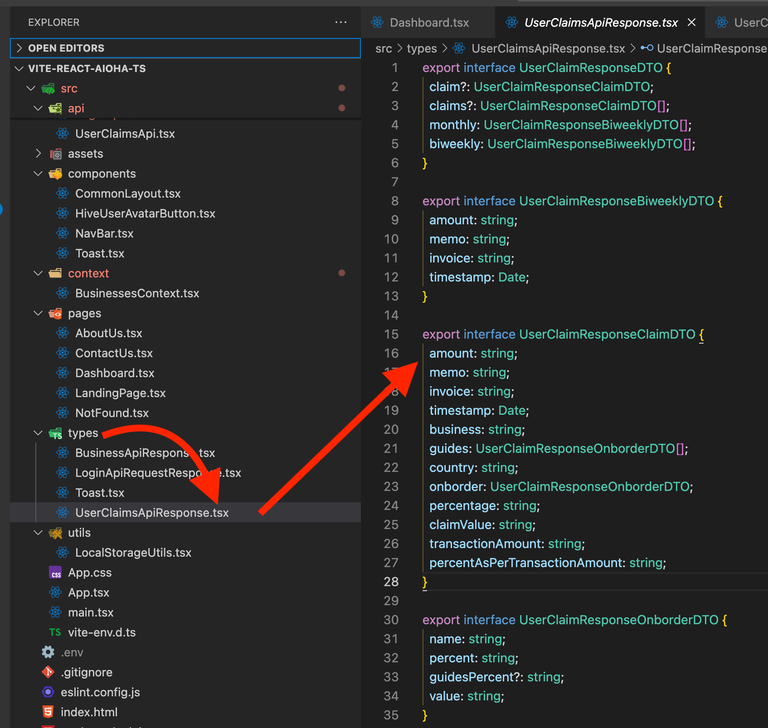Image resolution: width=768 pixels, height=728 pixels.
Task: Click interface symbol icon in breadcrumb
Action: click(647, 48)
